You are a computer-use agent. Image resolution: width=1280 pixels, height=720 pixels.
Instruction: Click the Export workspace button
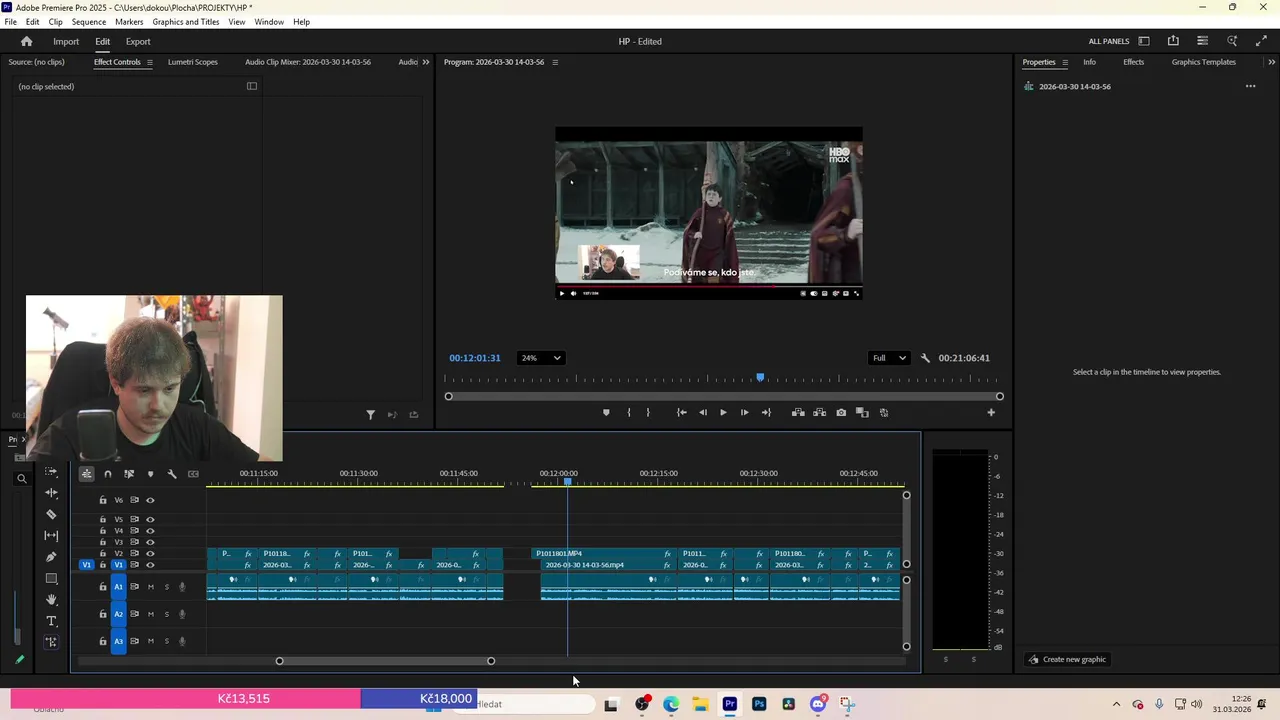click(138, 41)
